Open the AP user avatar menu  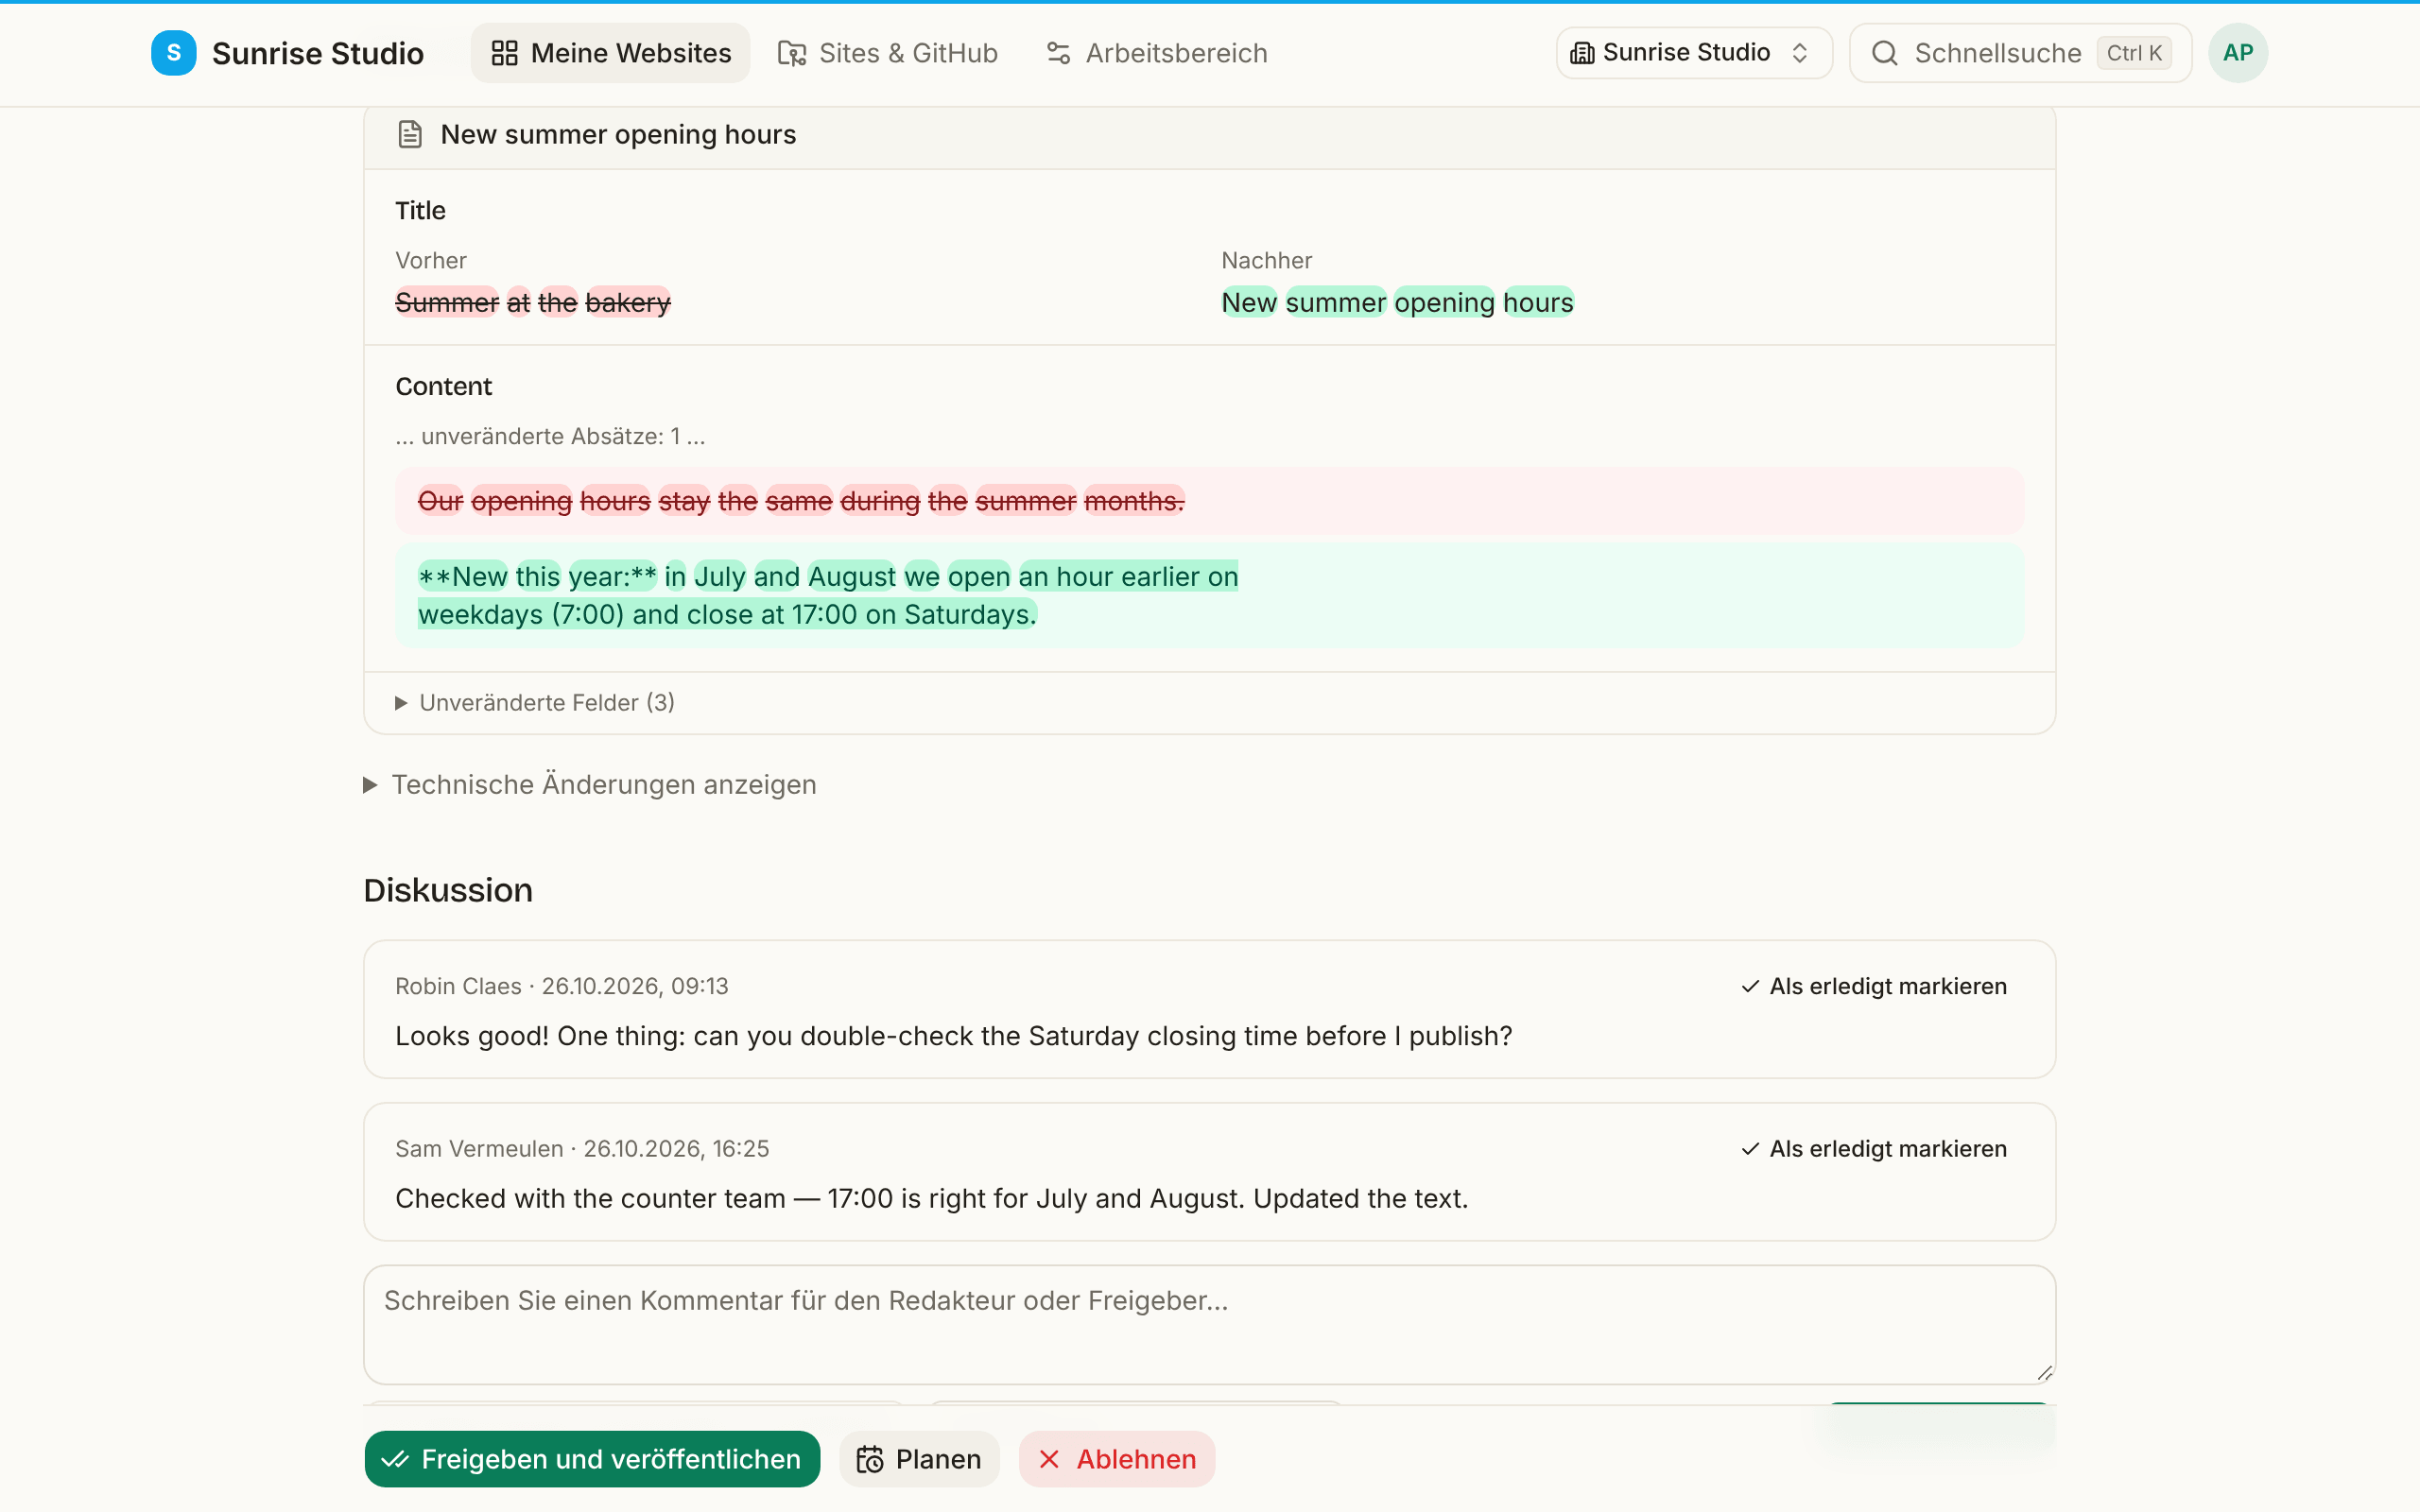tap(2238, 53)
